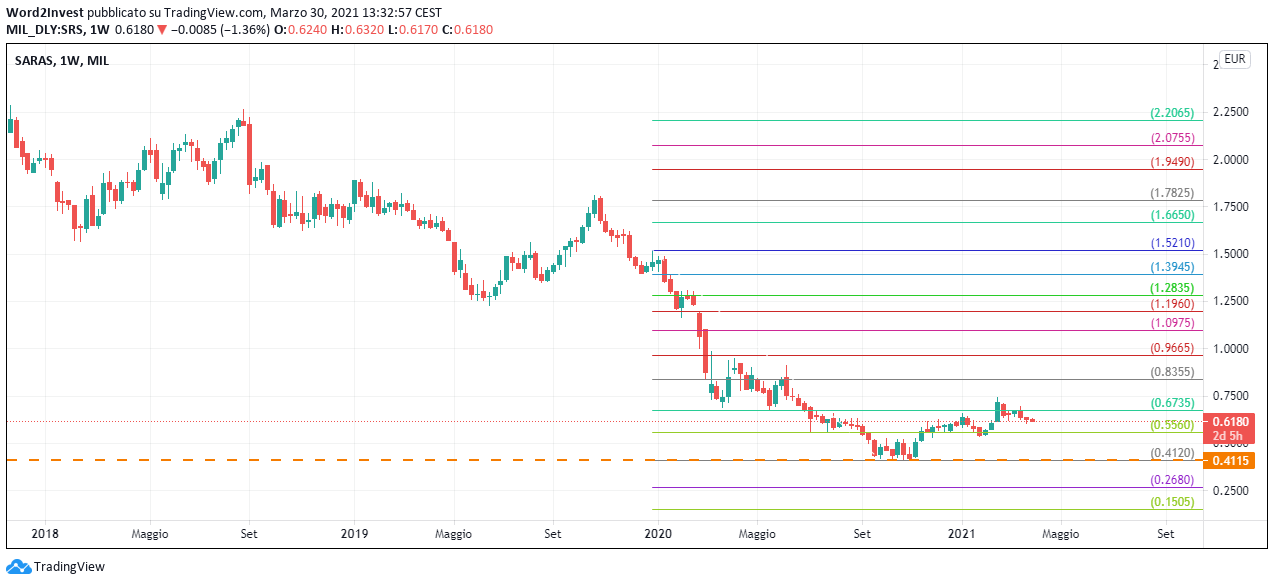Click the 2020 time axis label

coord(657,535)
